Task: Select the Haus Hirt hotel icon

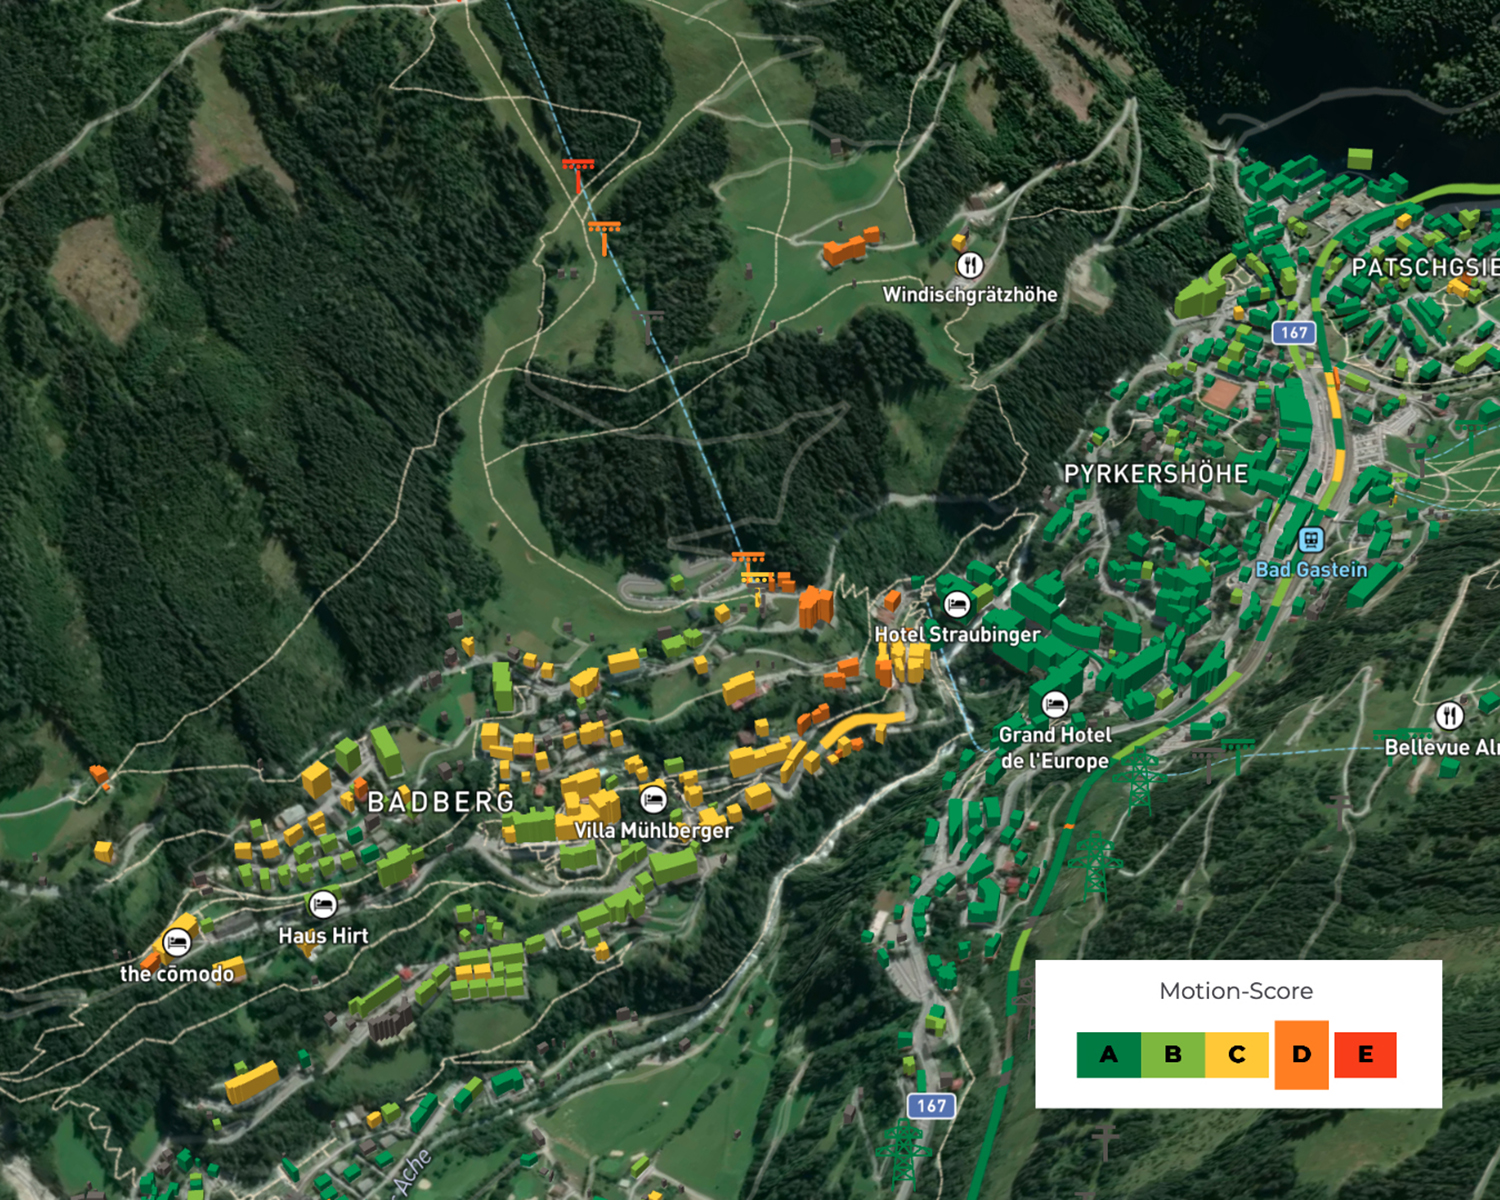Action: click(322, 904)
